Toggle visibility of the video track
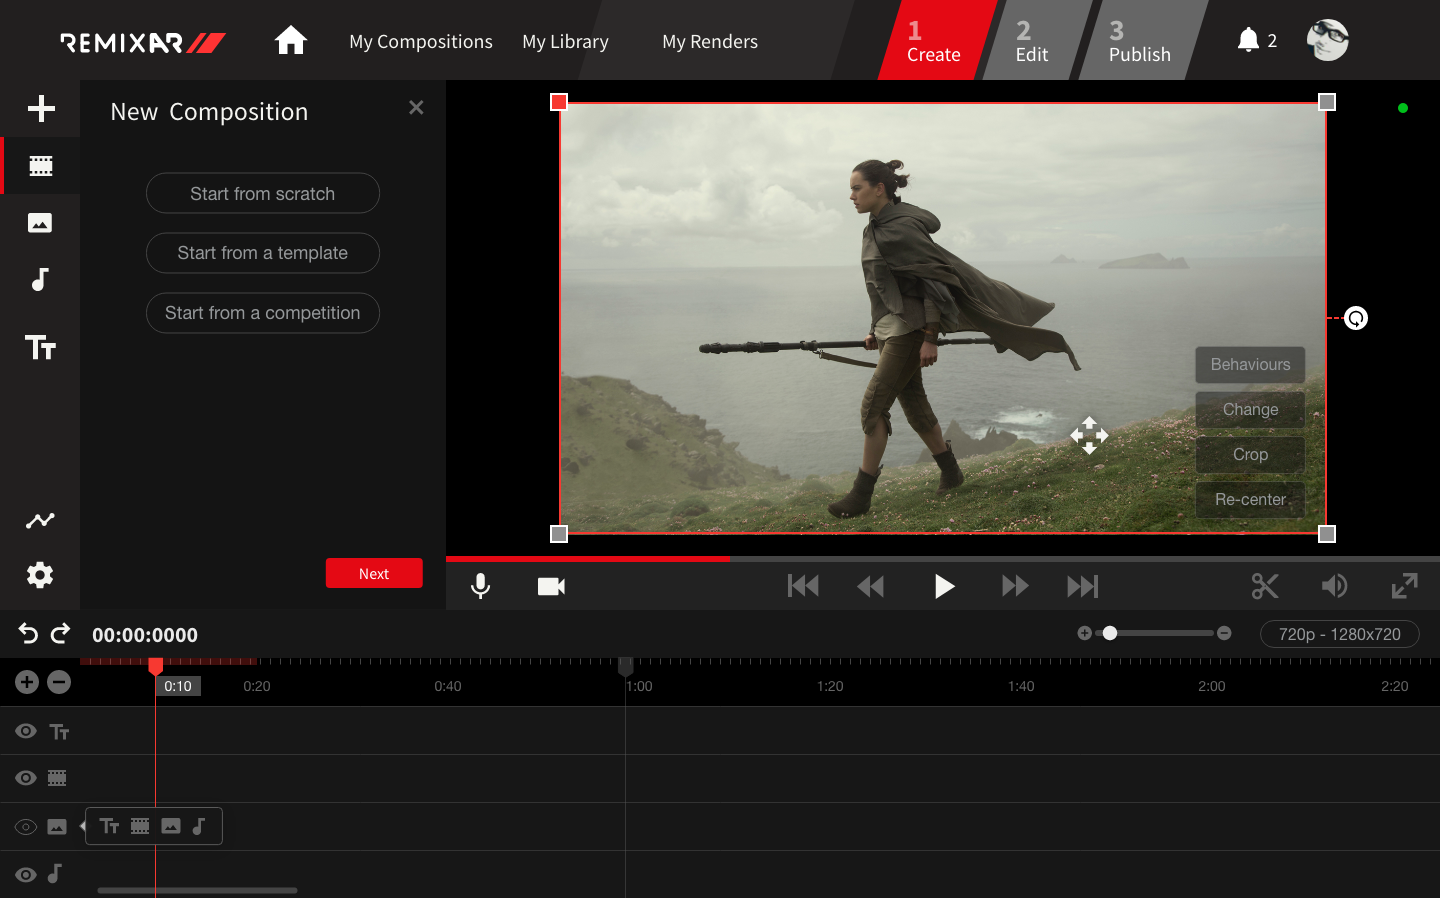 click(x=26, y=778)
